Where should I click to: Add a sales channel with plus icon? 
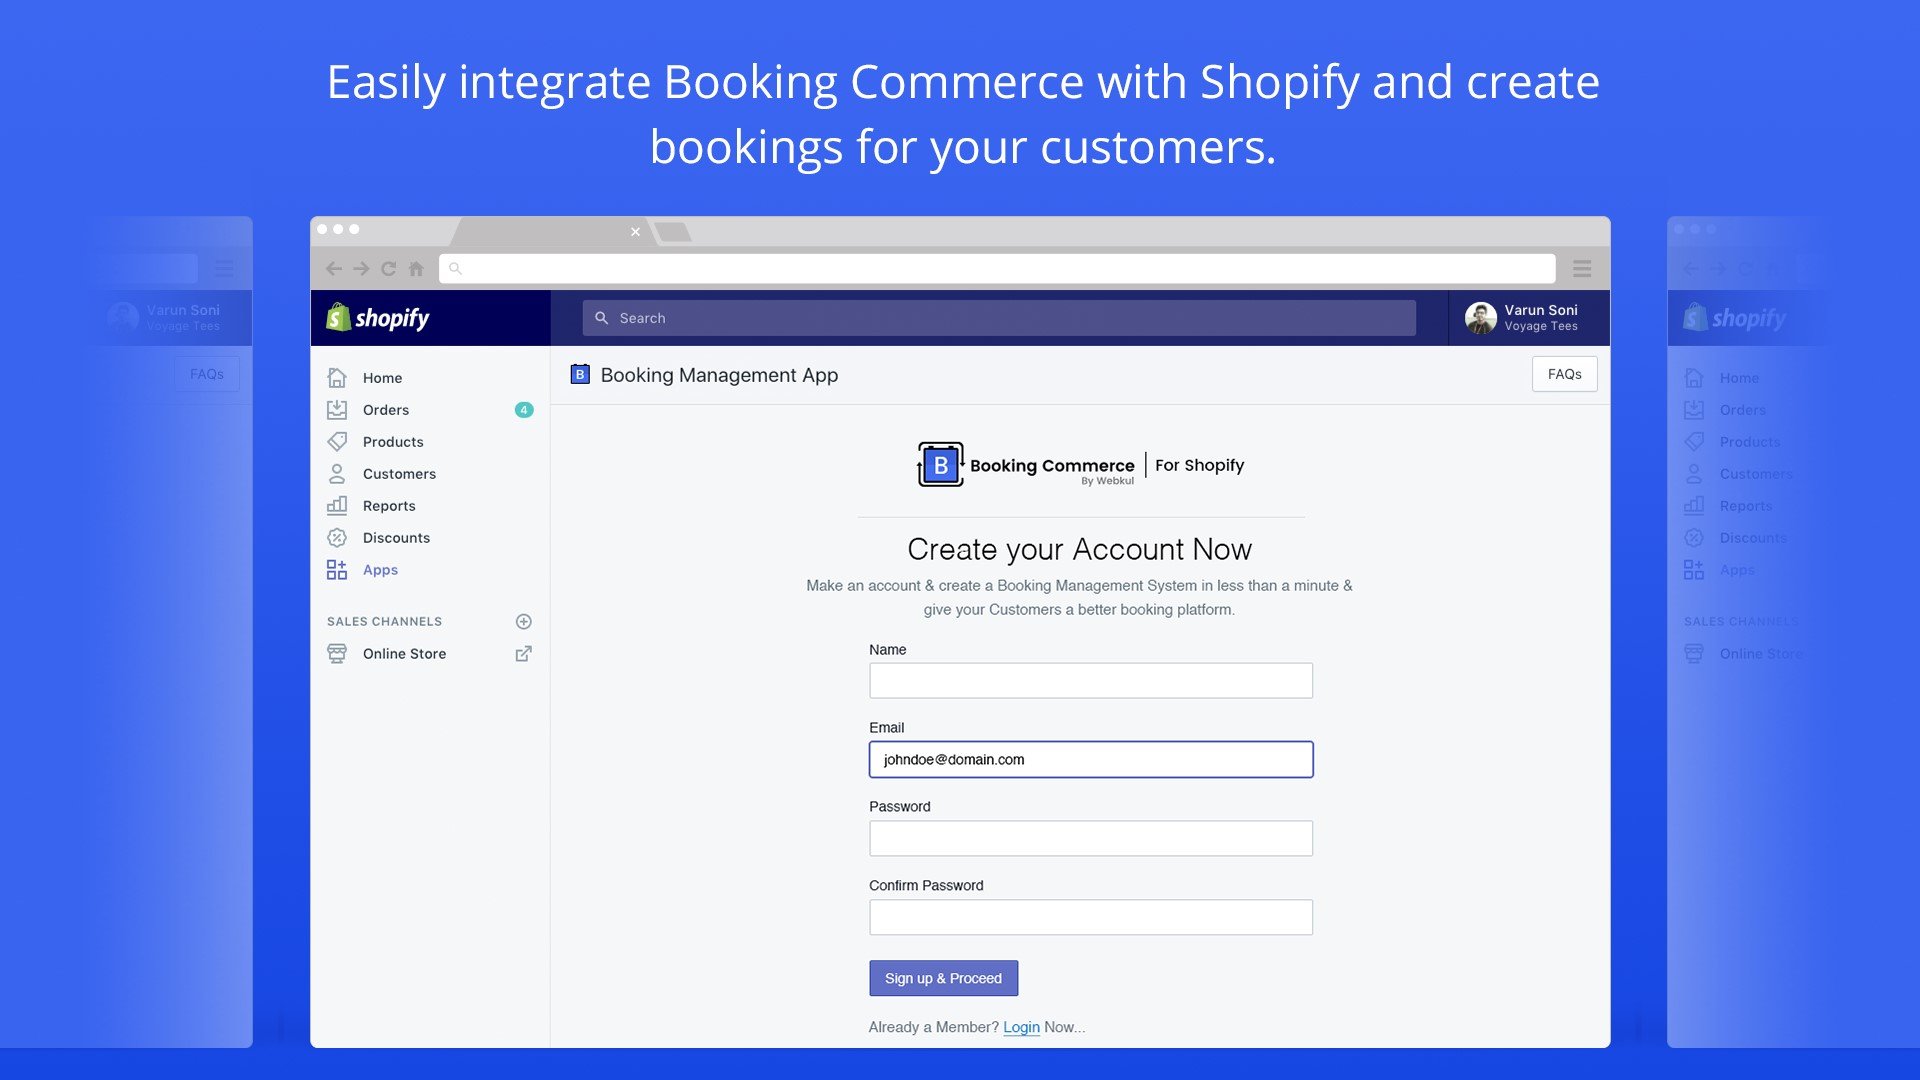pyautogui.click(x=523, y=622)
